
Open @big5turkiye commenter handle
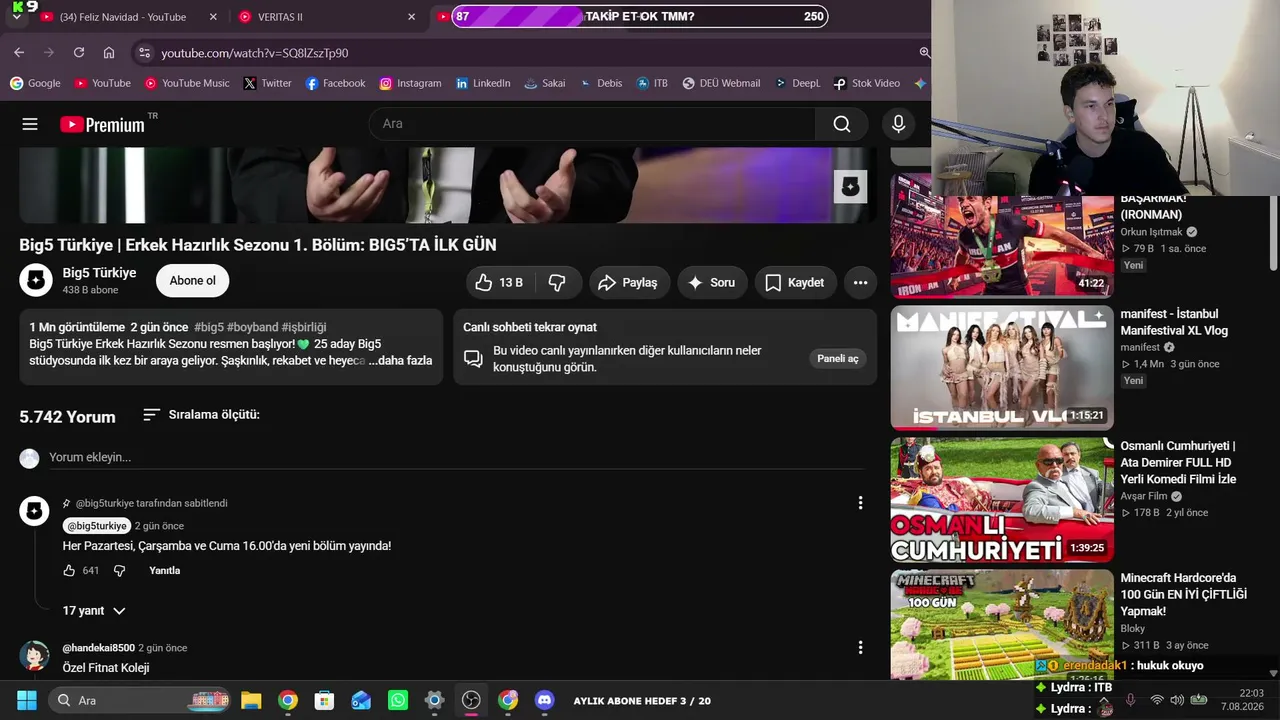coord(97,526)
